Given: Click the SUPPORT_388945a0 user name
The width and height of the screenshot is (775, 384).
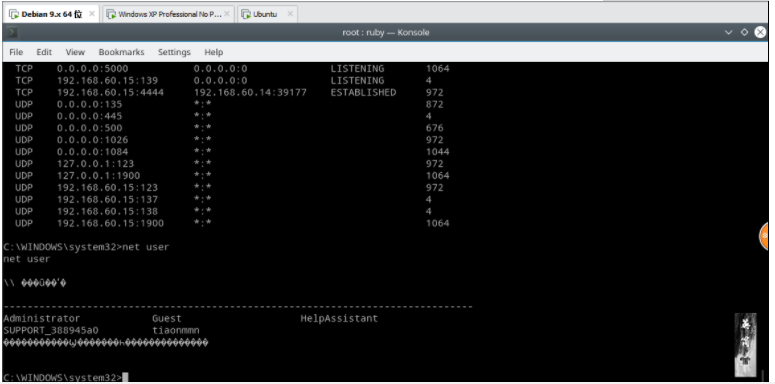Looking at the screenshot, I should 50,330.
